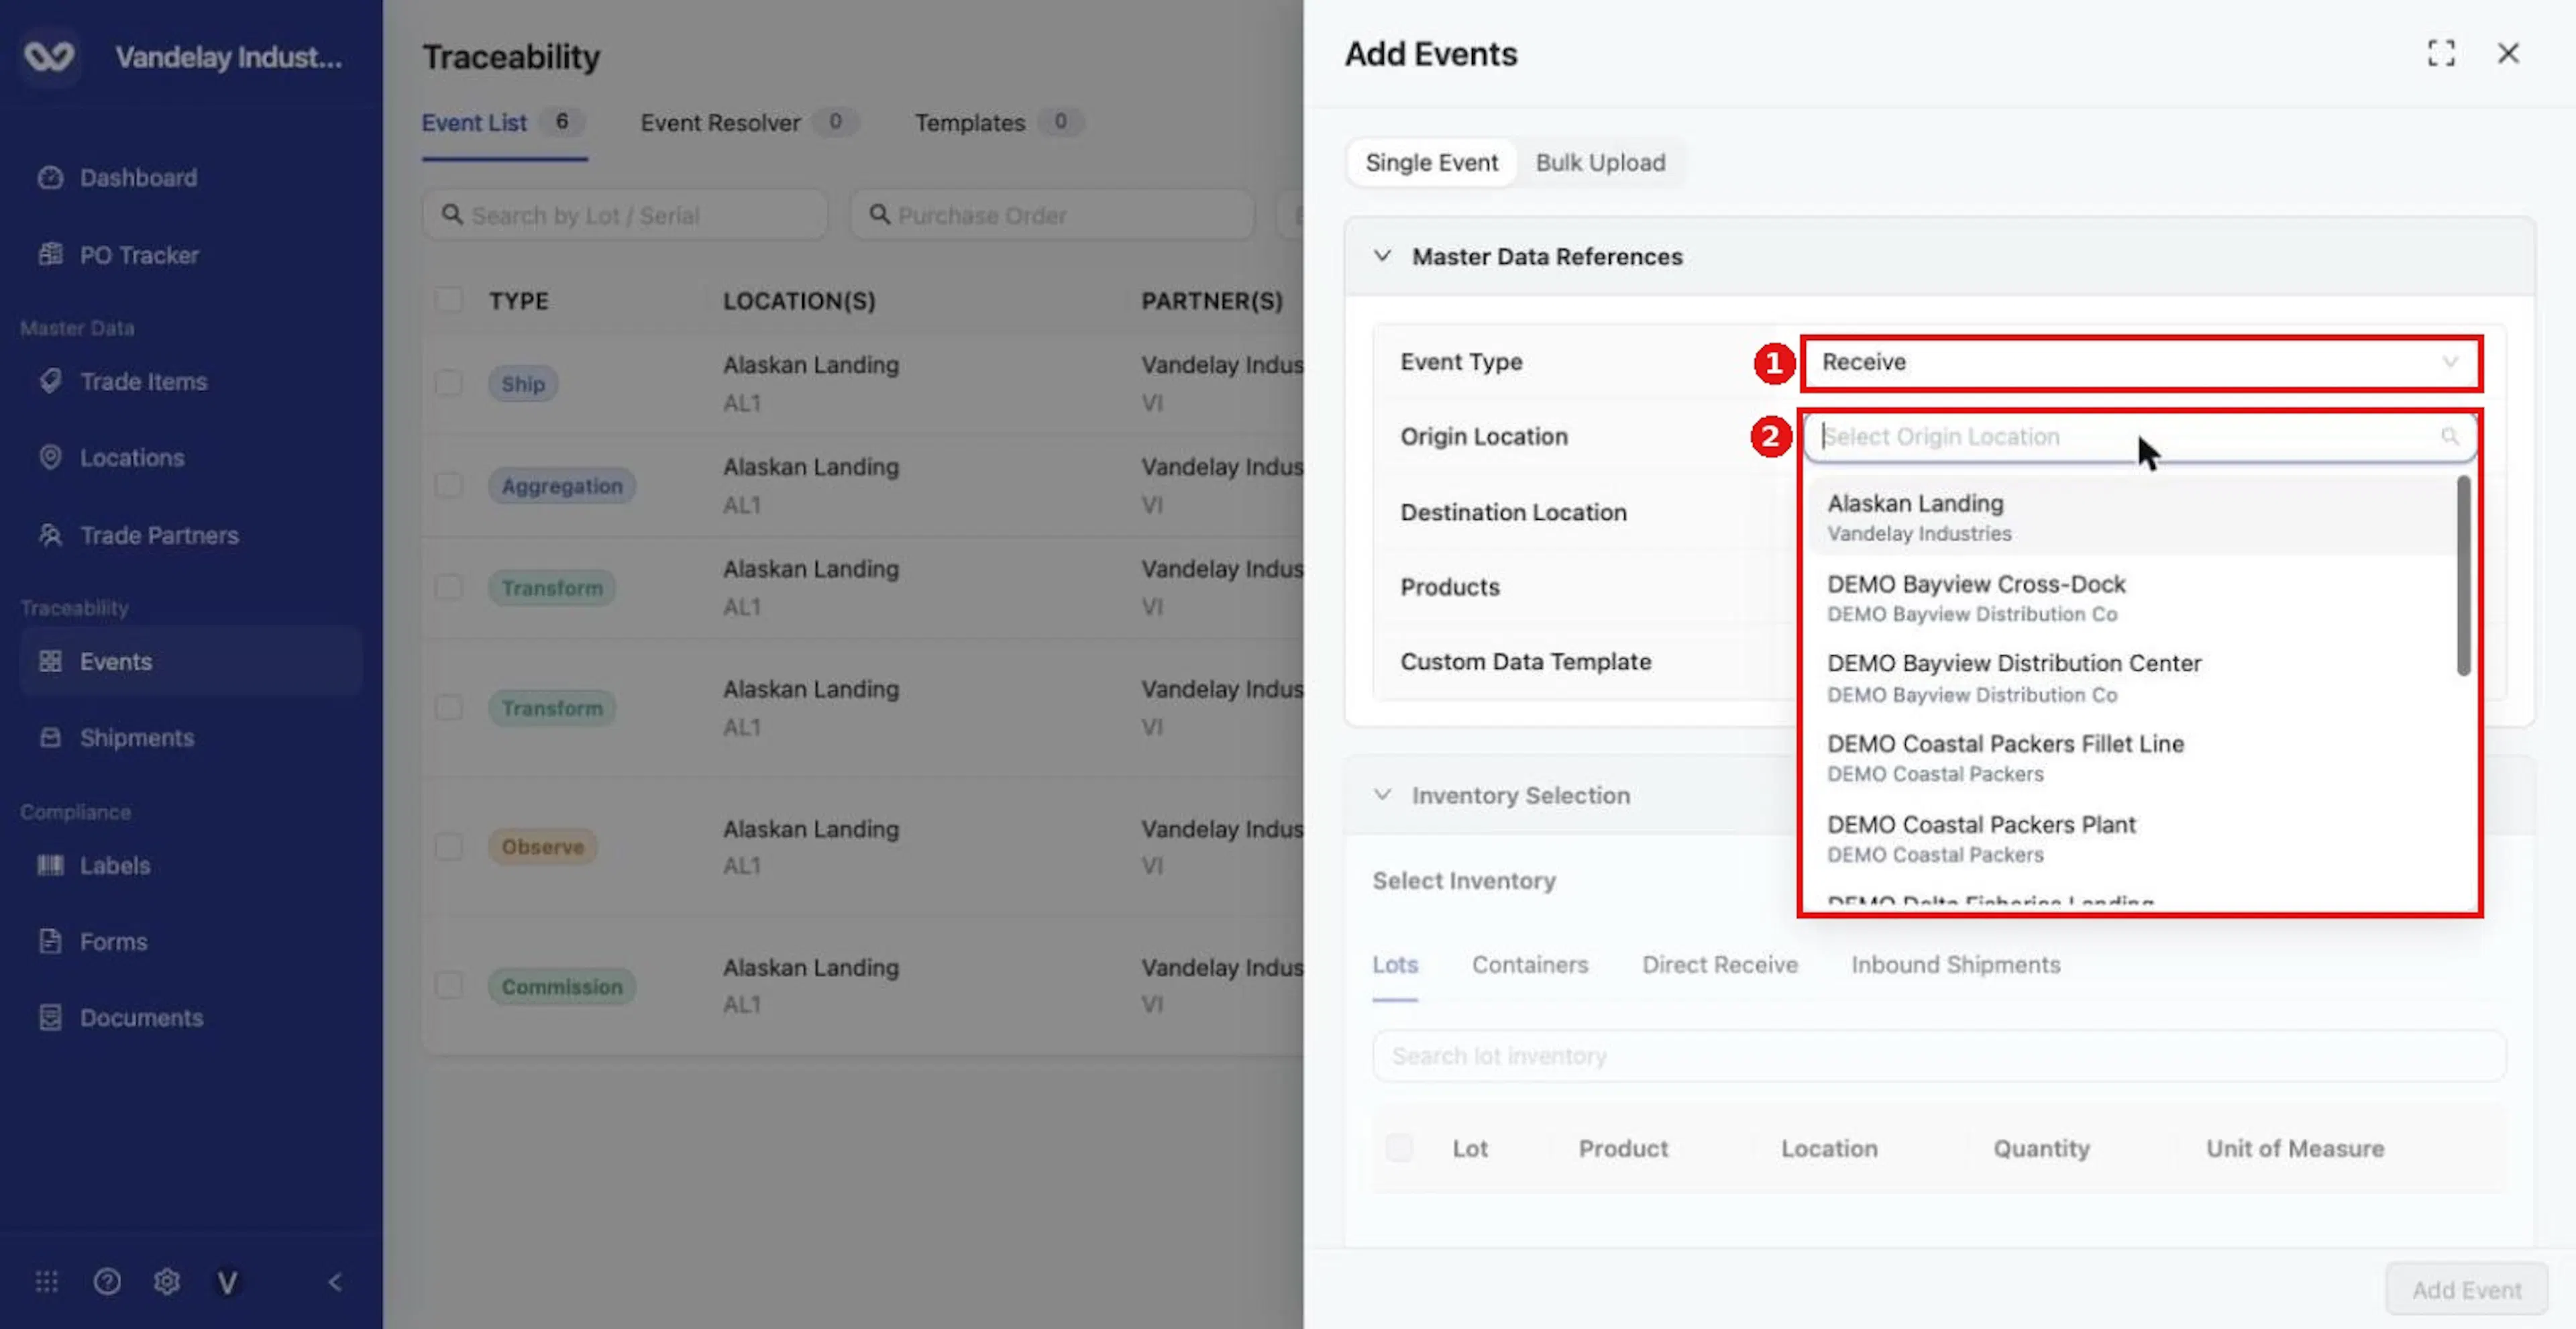This screenshot has height=1329, width=2576.
Task: Open Shipments in the sidebar
Action: point(116,738)
